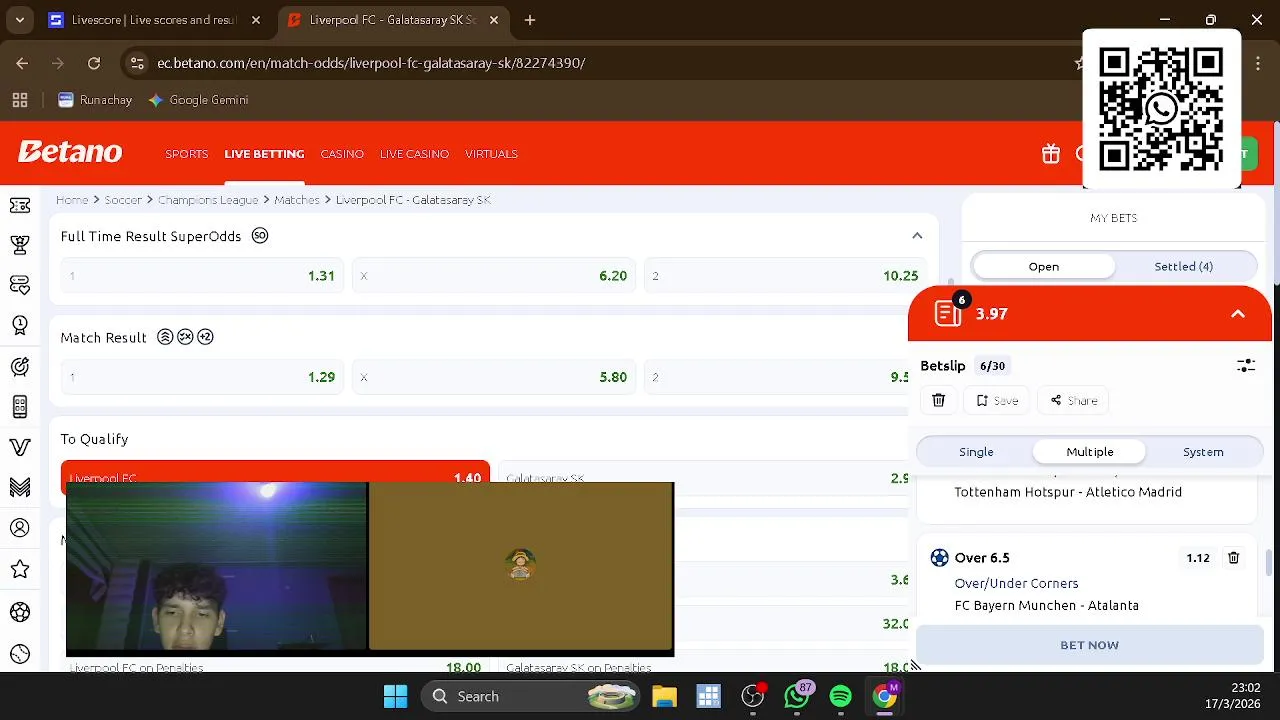Open the mobile device icon in sidebar
Viewport: 1280px width, 720px height.
(19, 407)
